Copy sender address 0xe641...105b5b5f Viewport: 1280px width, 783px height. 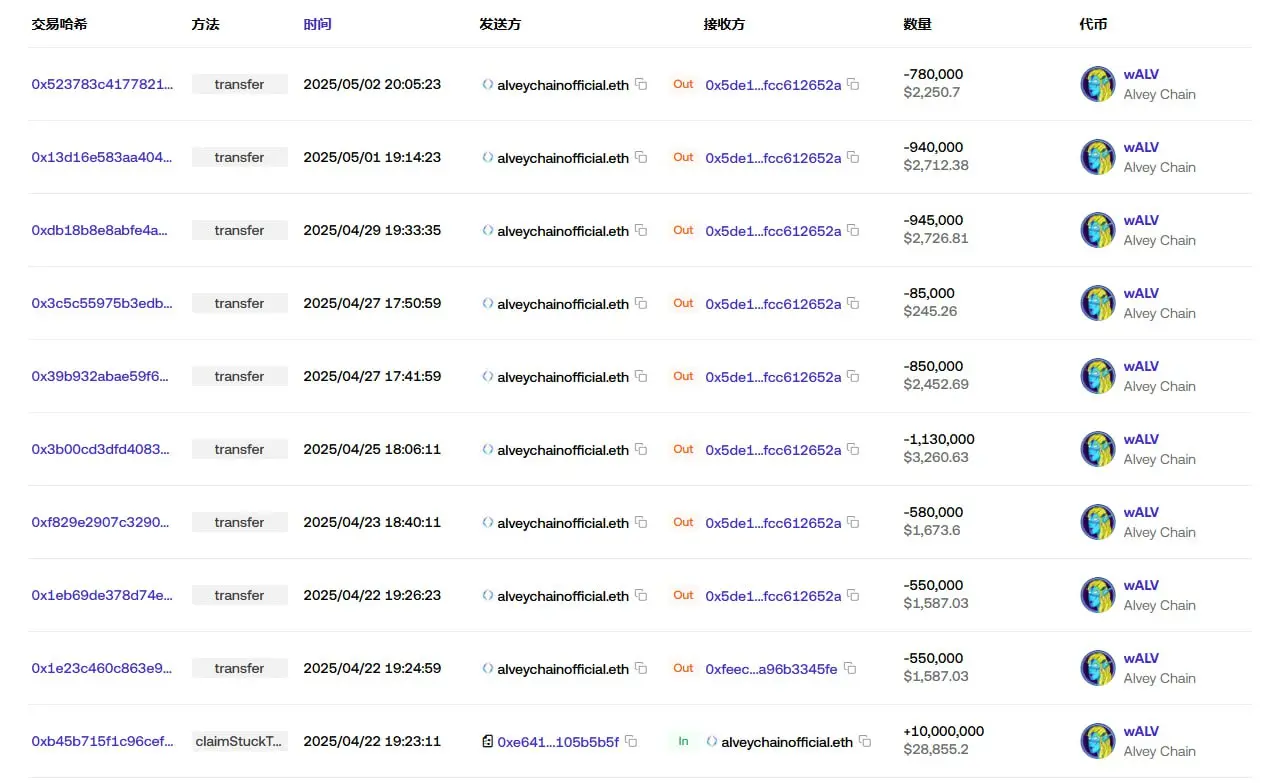(x=631, y=742)
